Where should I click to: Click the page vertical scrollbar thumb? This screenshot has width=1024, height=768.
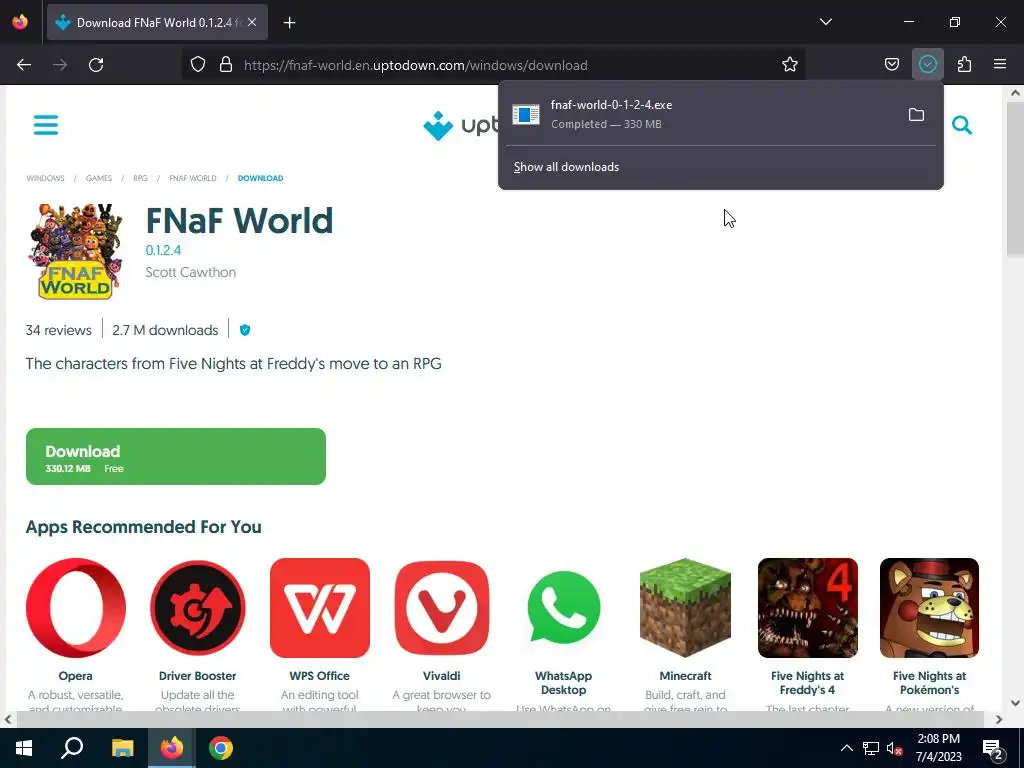(1015, 180)
